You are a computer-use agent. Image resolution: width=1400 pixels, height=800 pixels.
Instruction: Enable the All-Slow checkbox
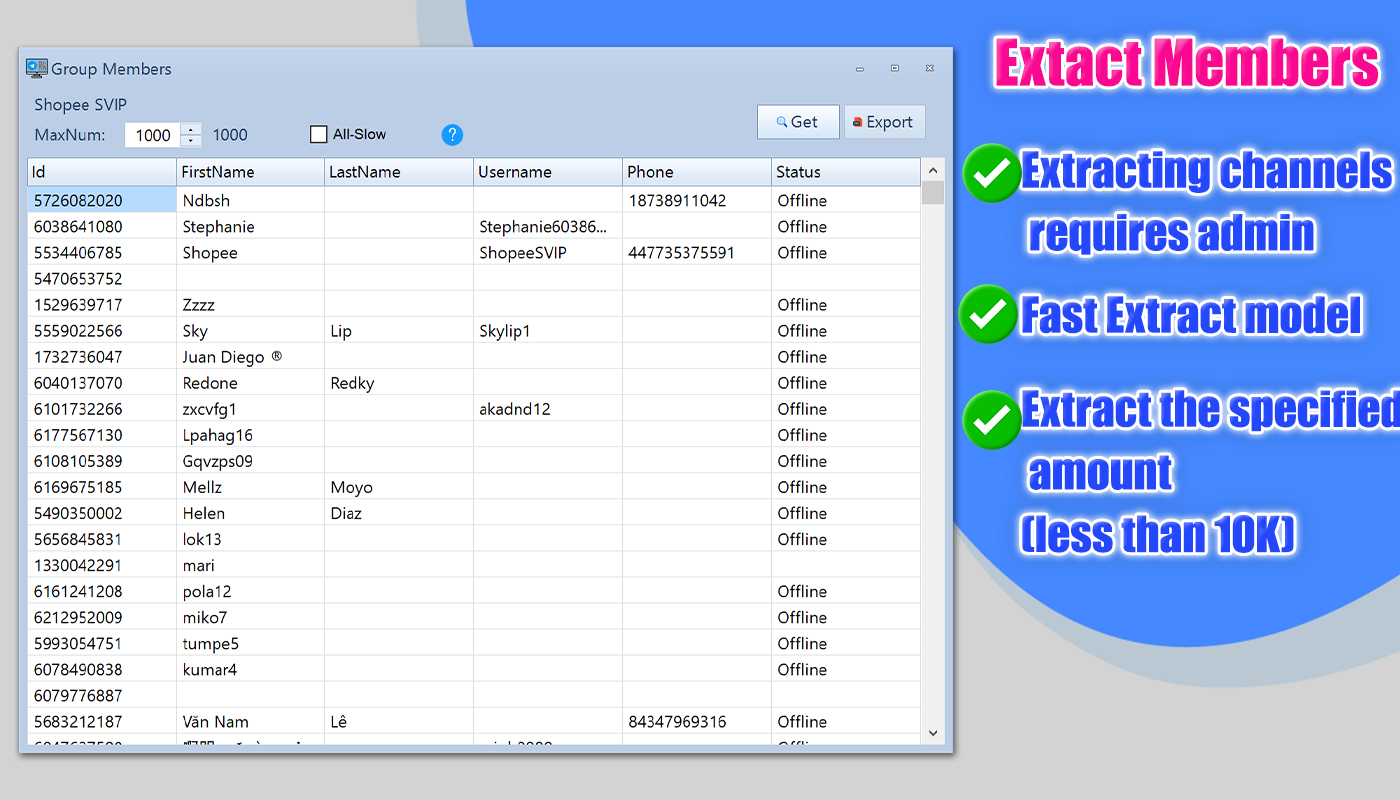pos(318,133)
